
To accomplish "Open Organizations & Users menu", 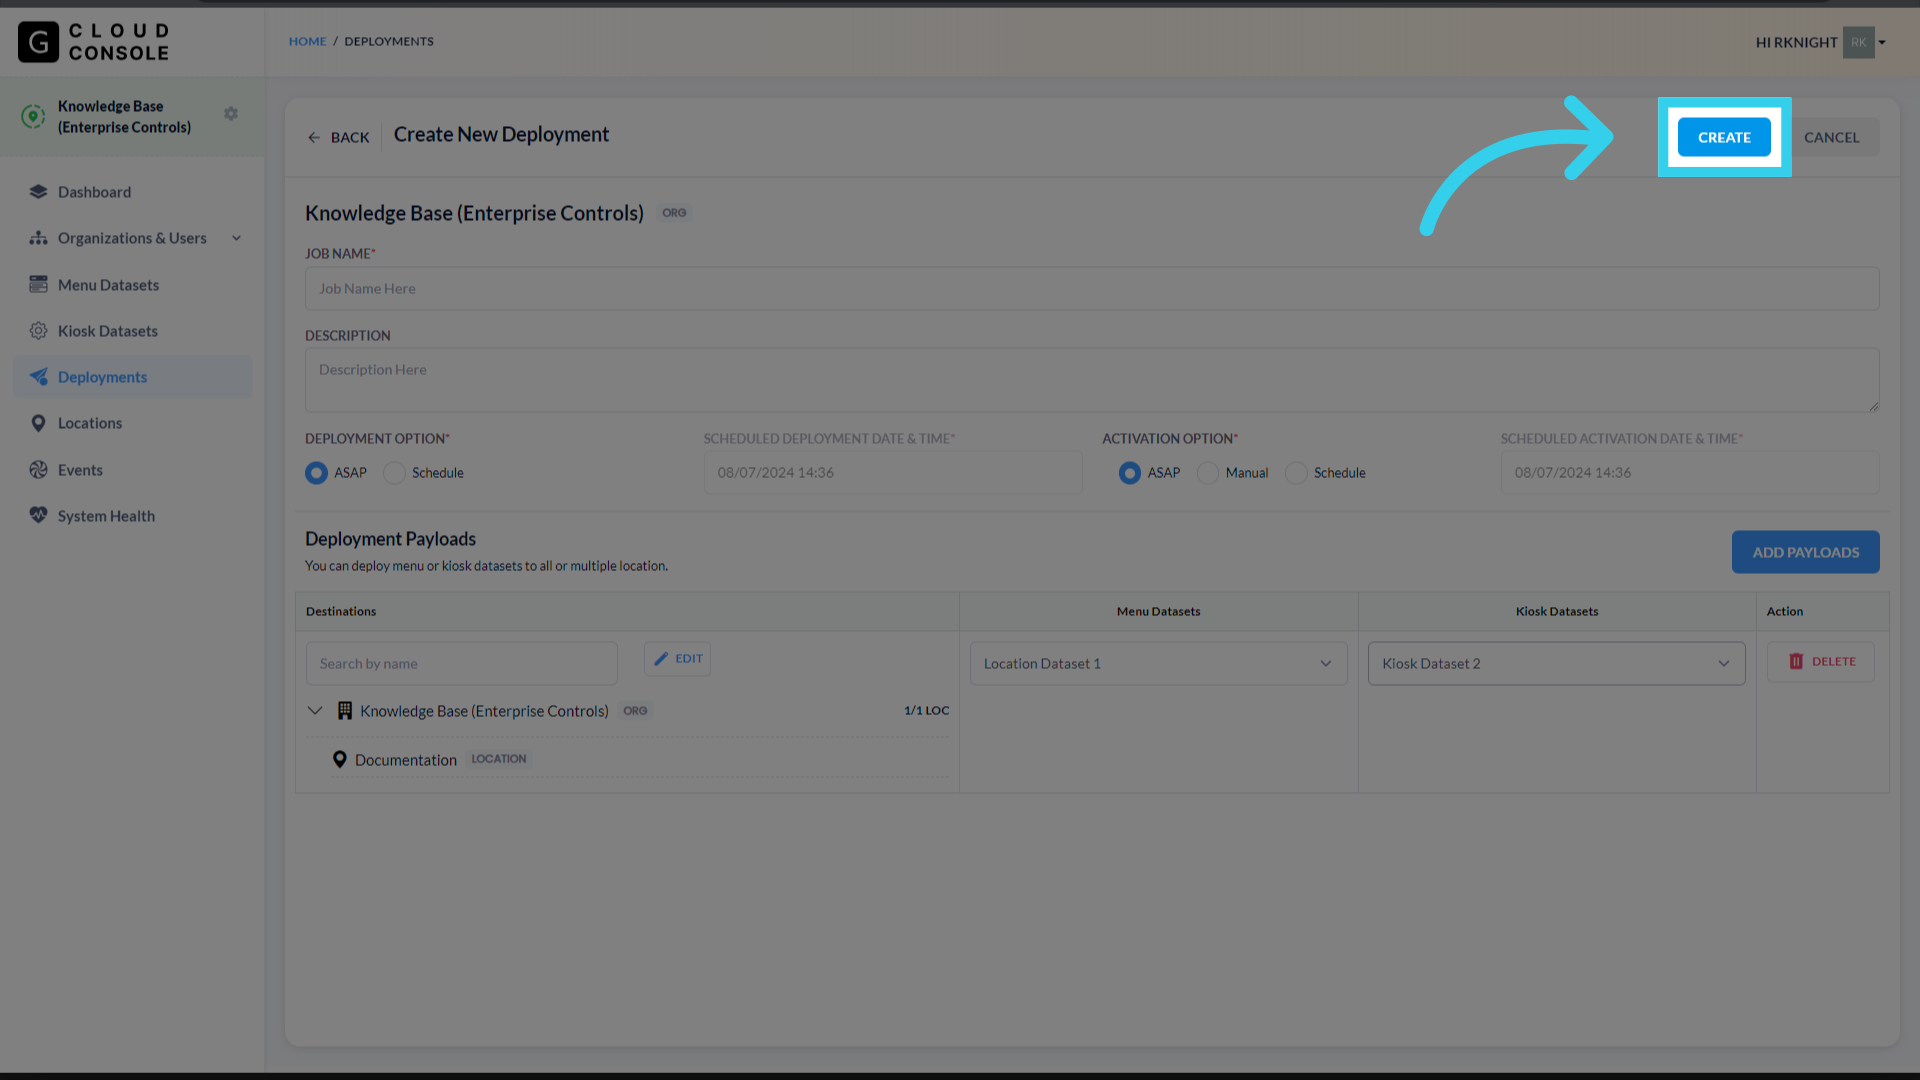I will coord(133,238).
